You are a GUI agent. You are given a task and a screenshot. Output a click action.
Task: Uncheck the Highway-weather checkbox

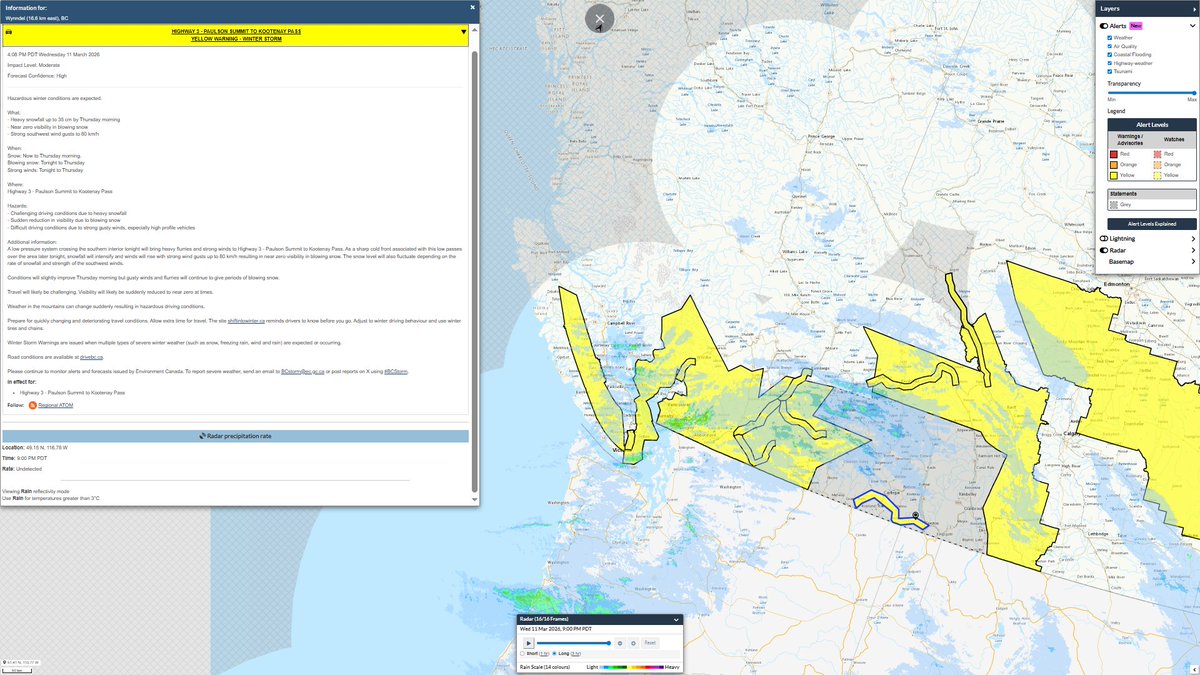(x=1110, y=63)
